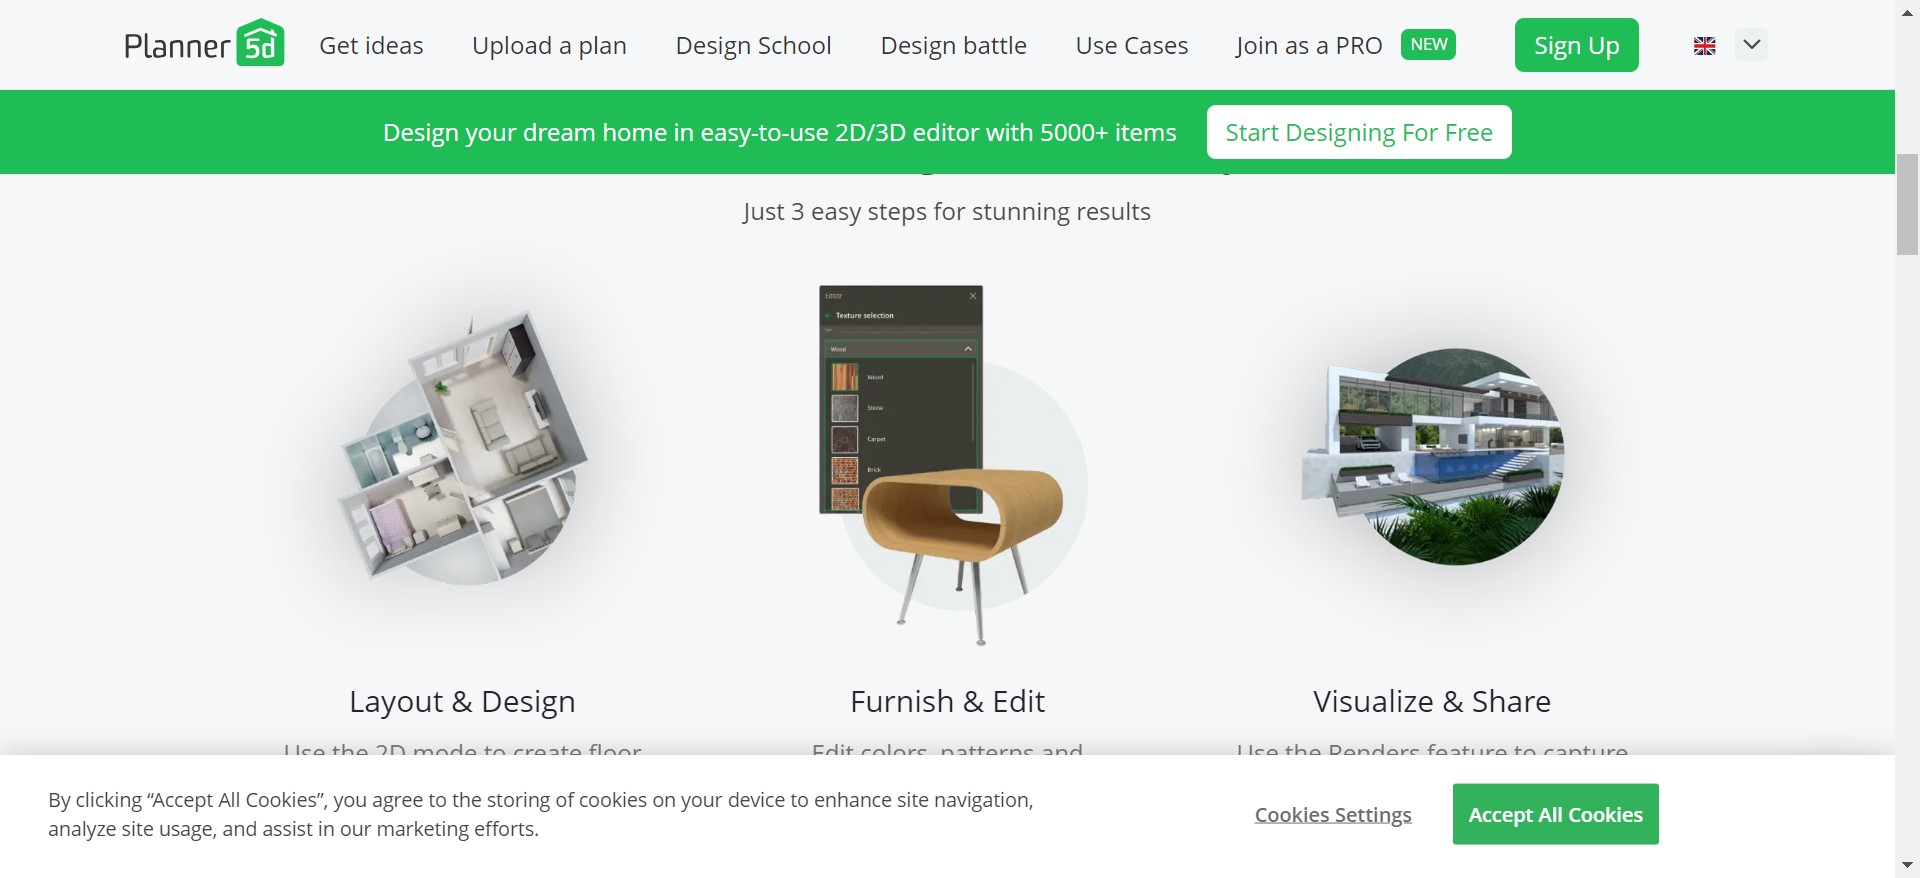Select the Wood texture swatch

pyautogui.click(x=845, y=377)
